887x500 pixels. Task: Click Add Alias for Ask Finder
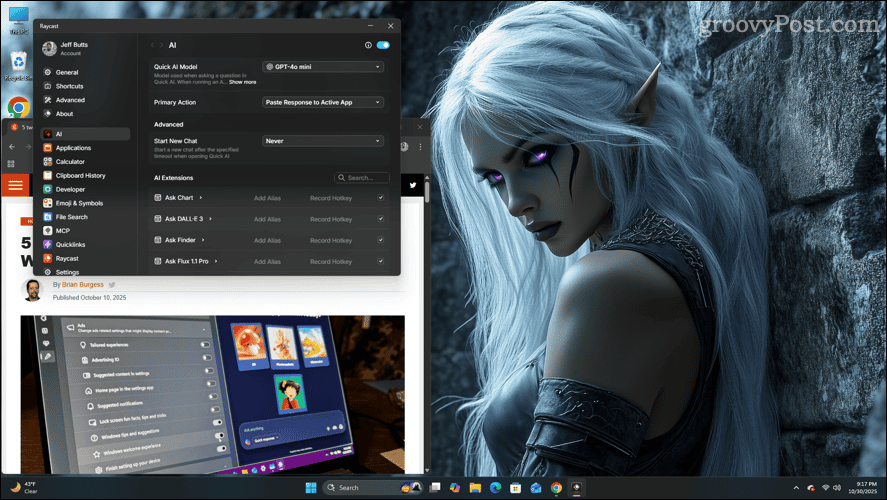pyautogui.click(x=267, y=240)
